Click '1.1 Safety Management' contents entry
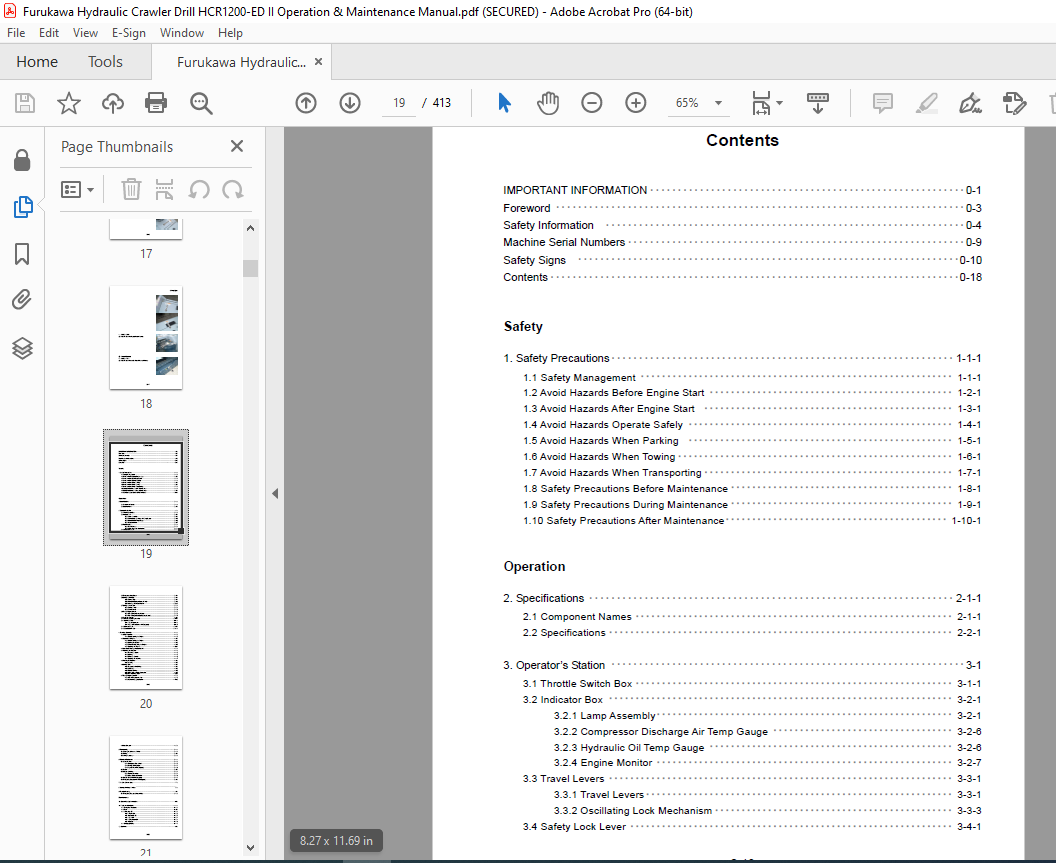The width and height of the screenshot is (1056, 863). 752,378
